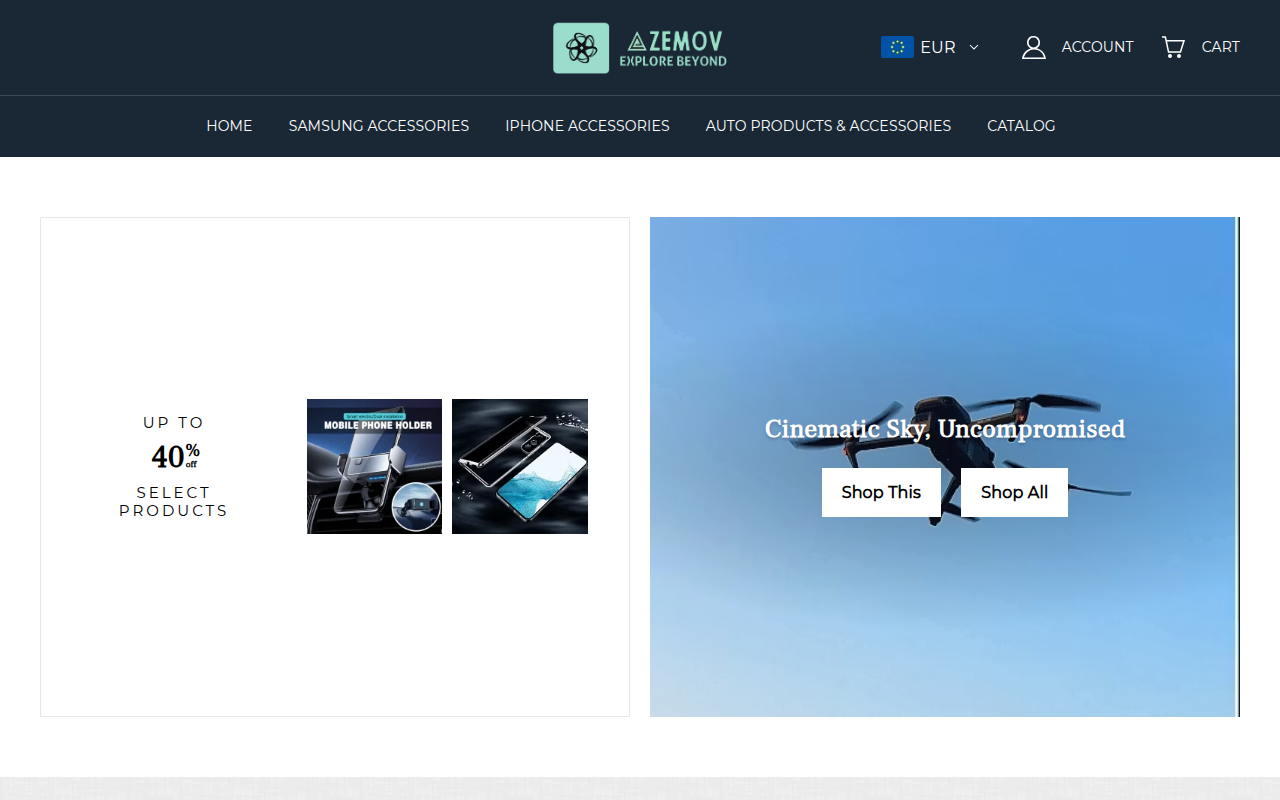The width and height of the screenshot is (1280, 800).
Task: Click the currency dropdown chevron arrow
Action: click(974, 47)
